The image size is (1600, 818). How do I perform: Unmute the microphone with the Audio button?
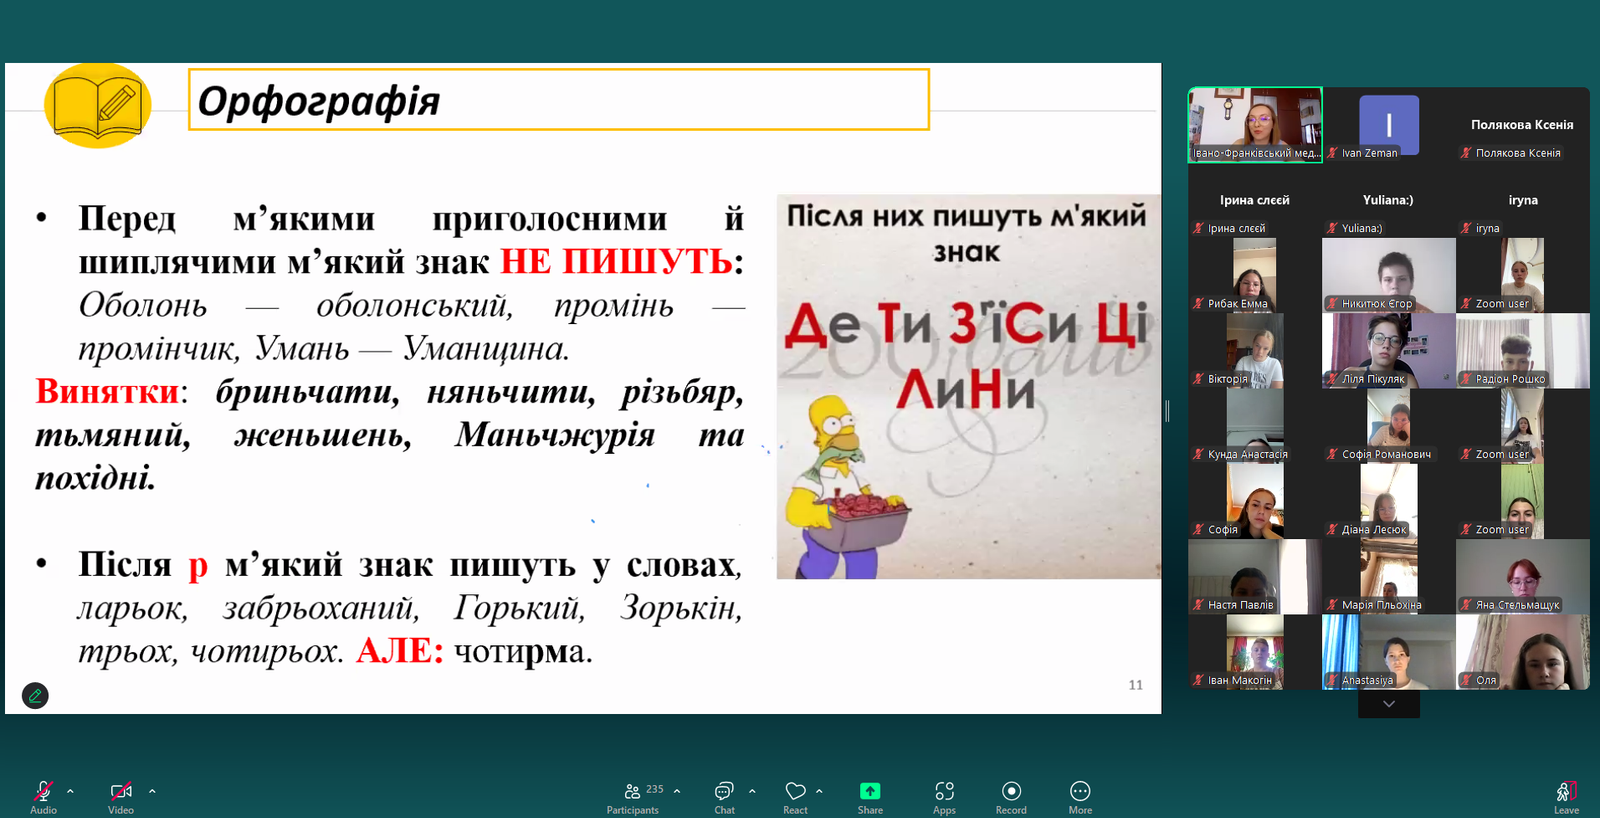tap(43, 796)
